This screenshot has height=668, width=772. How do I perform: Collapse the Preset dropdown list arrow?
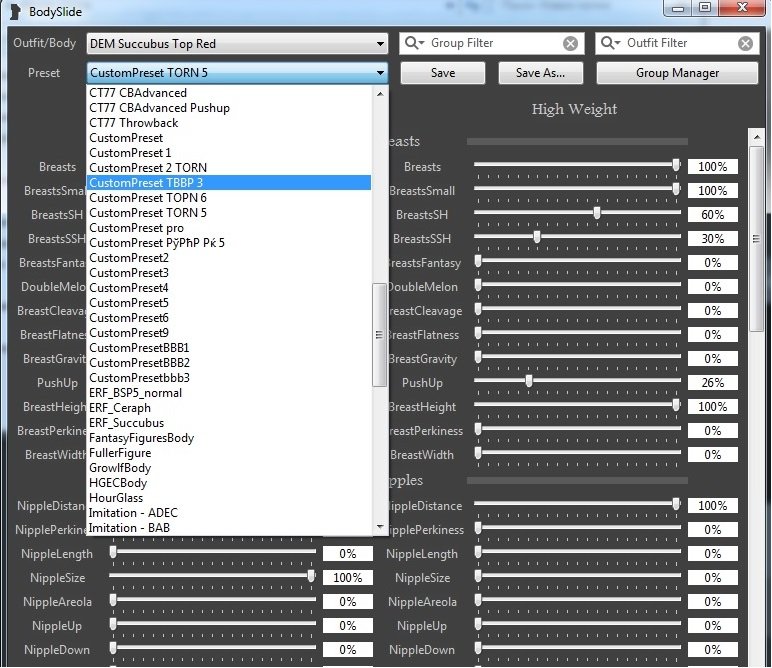(380, 73)
